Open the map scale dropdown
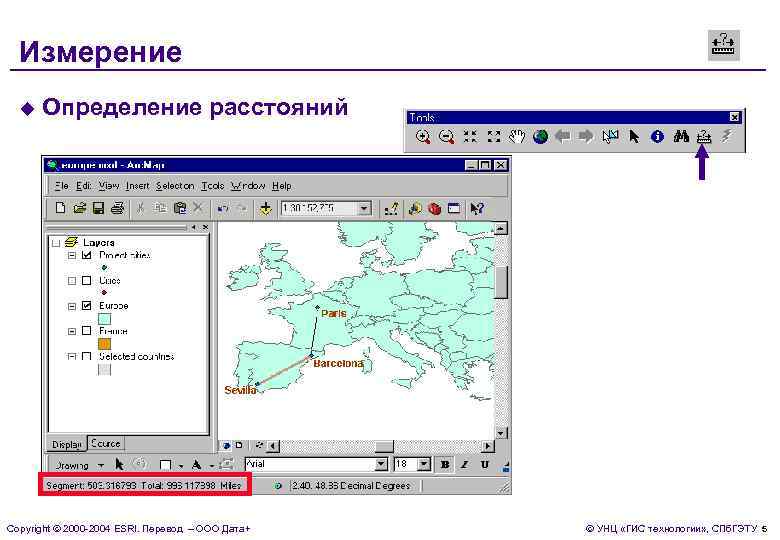Image resolution: width=780 pixels, height=540 pixels. pos(365,208)
